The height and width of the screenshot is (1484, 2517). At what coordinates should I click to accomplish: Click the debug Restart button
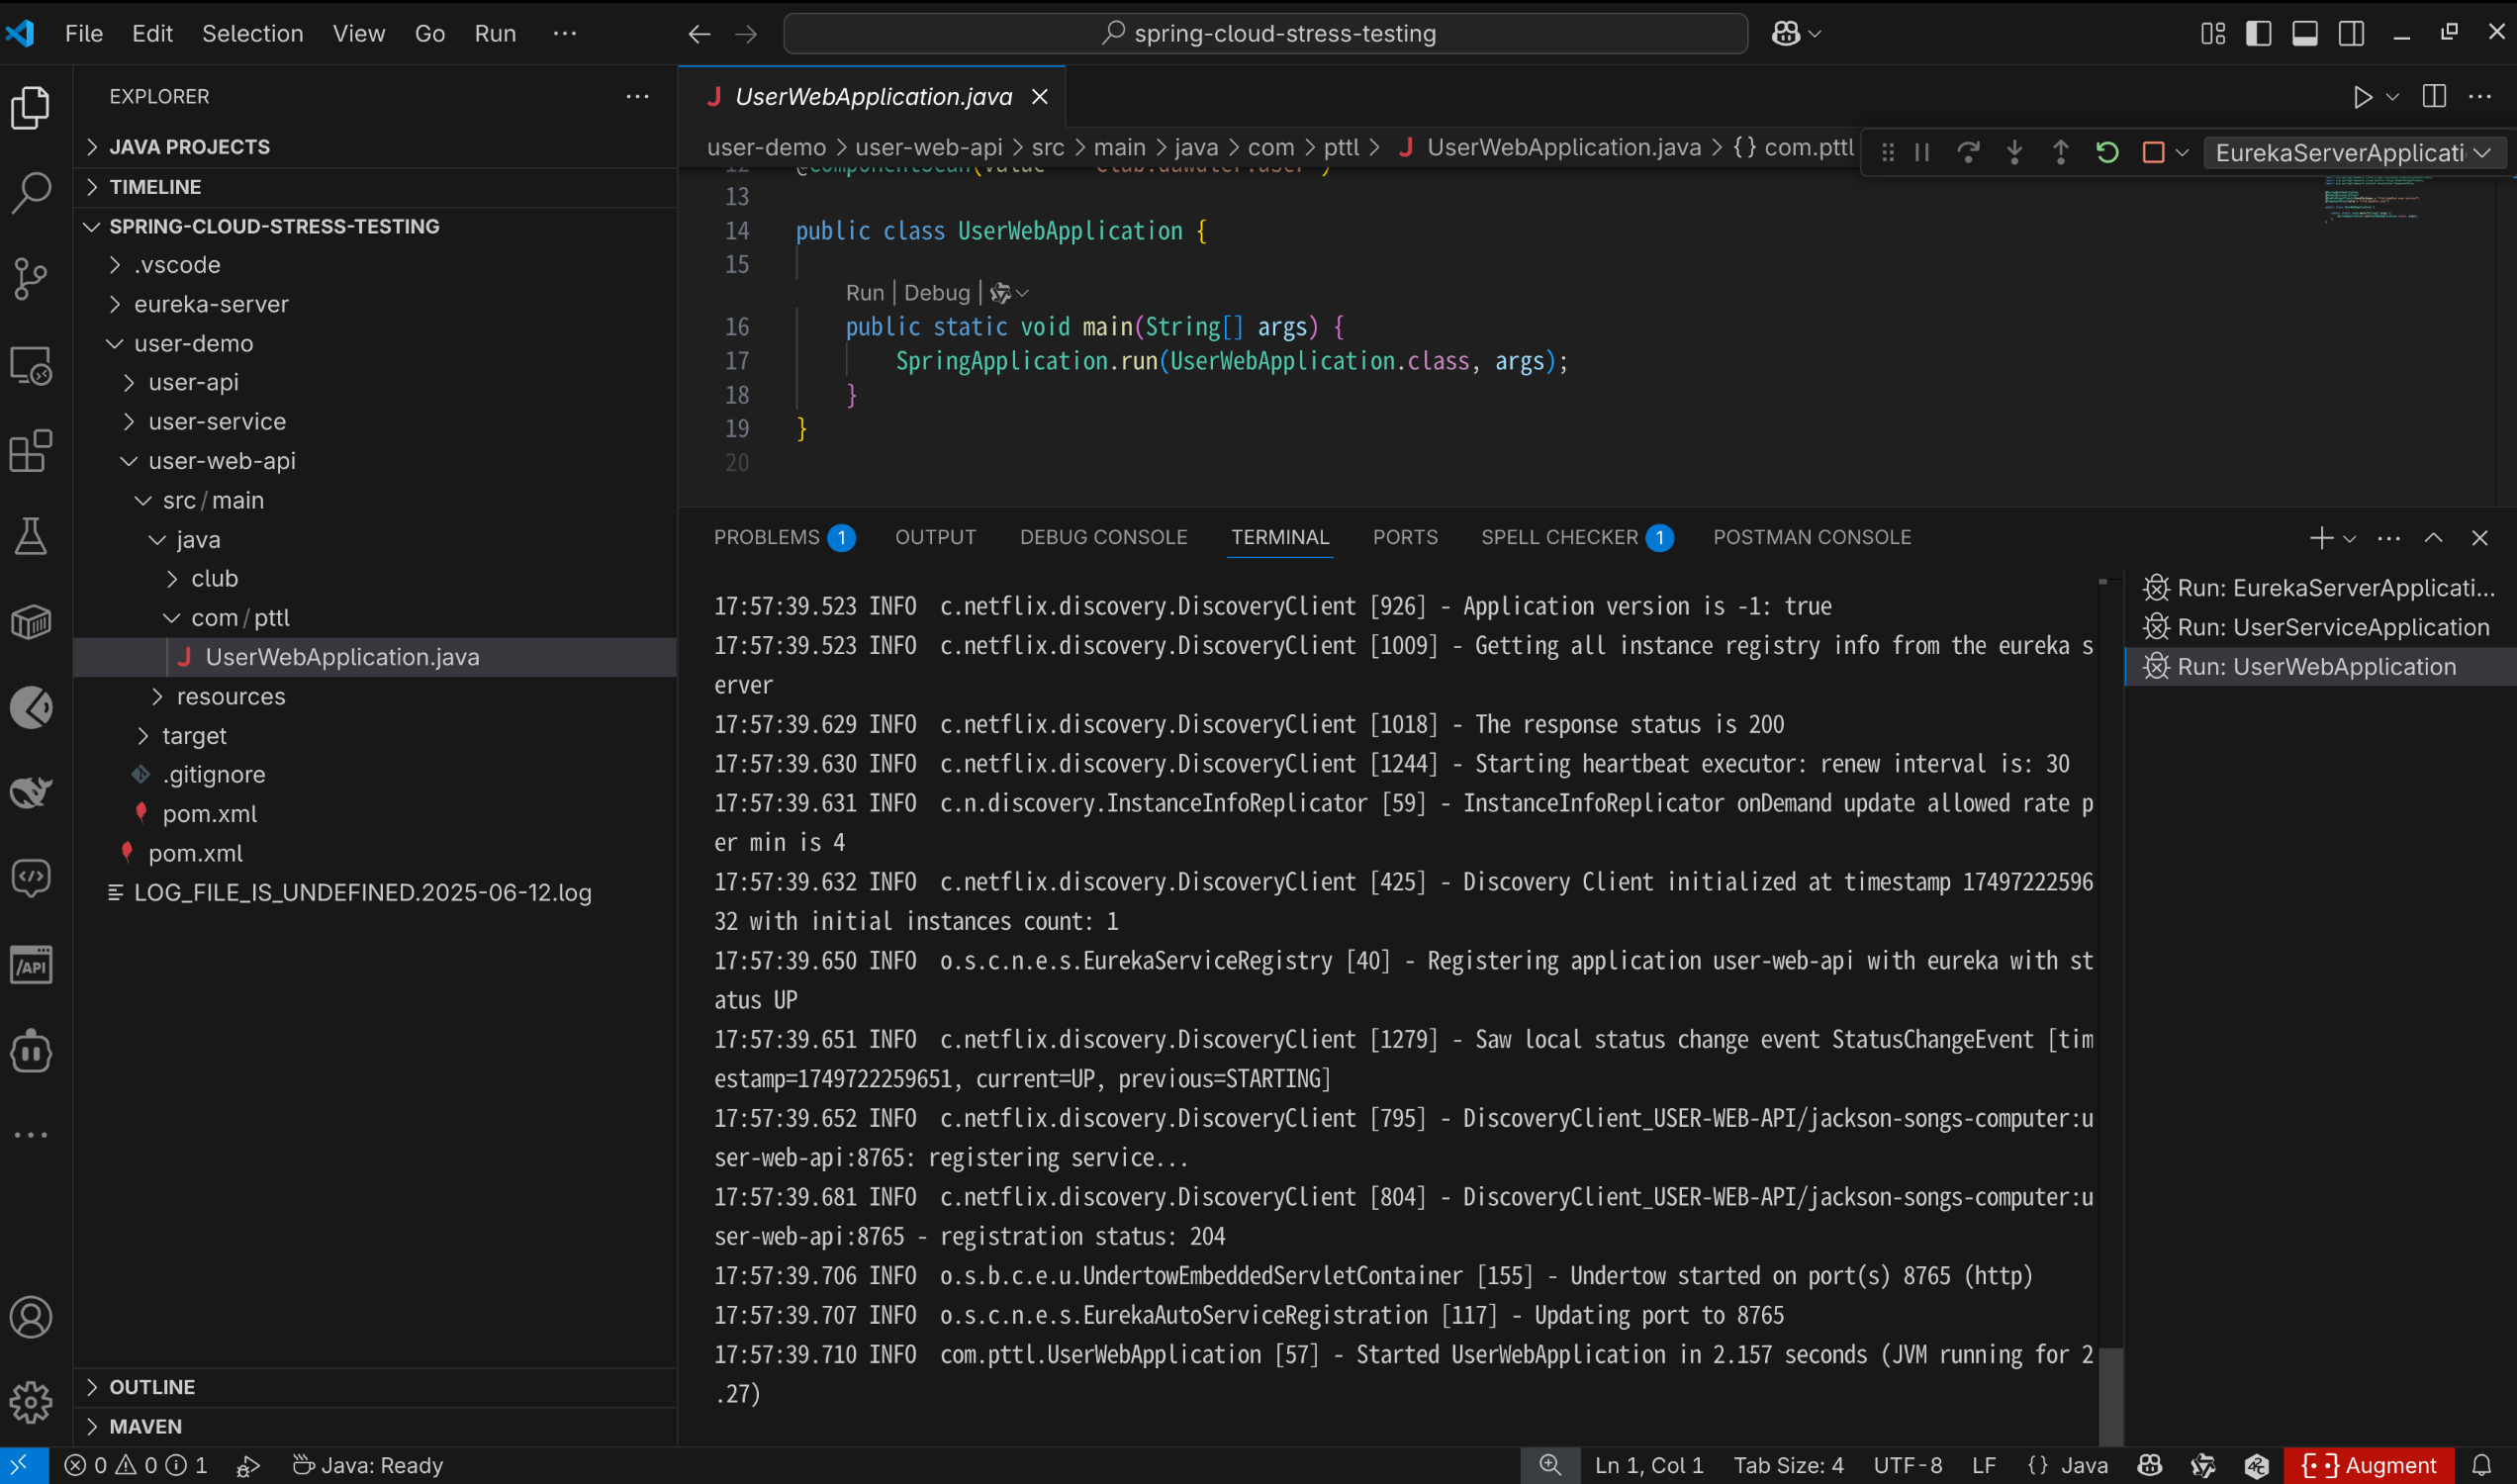2106,152
